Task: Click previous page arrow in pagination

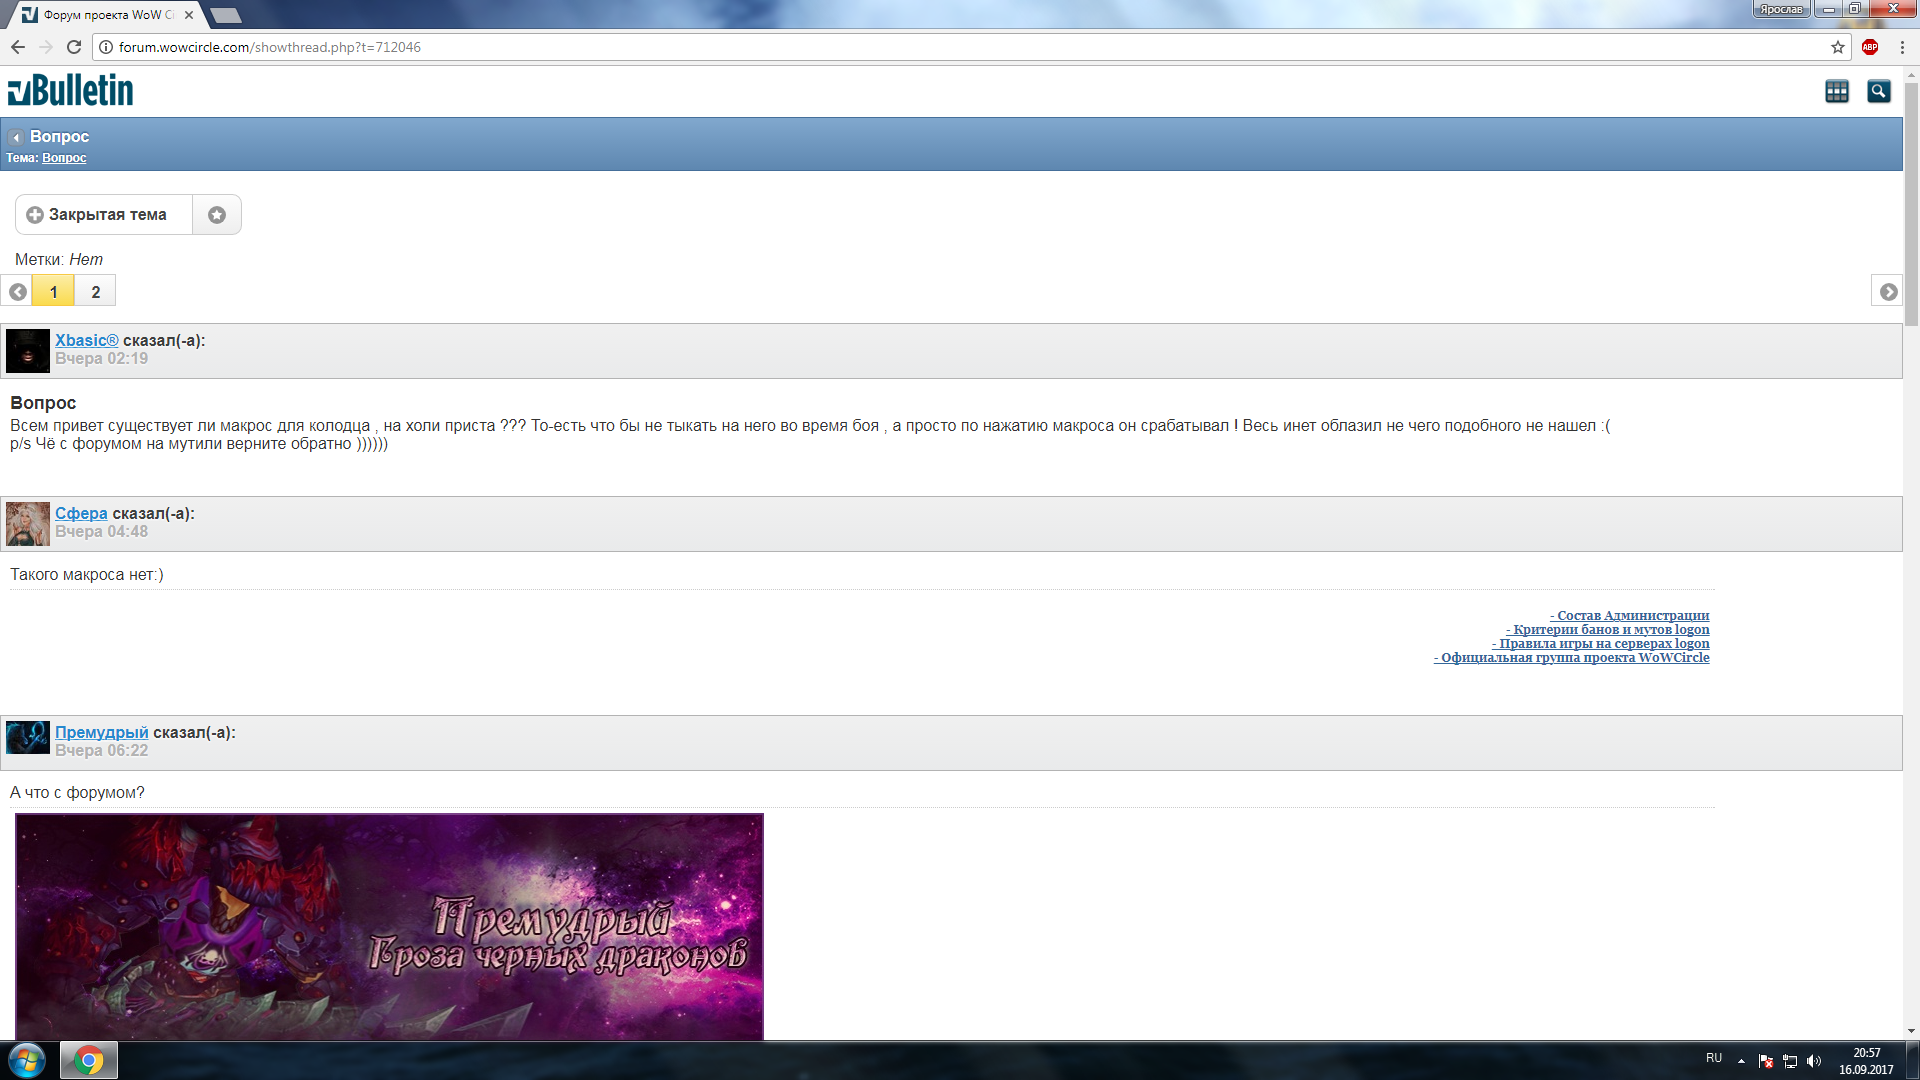Action: (17, 292)
